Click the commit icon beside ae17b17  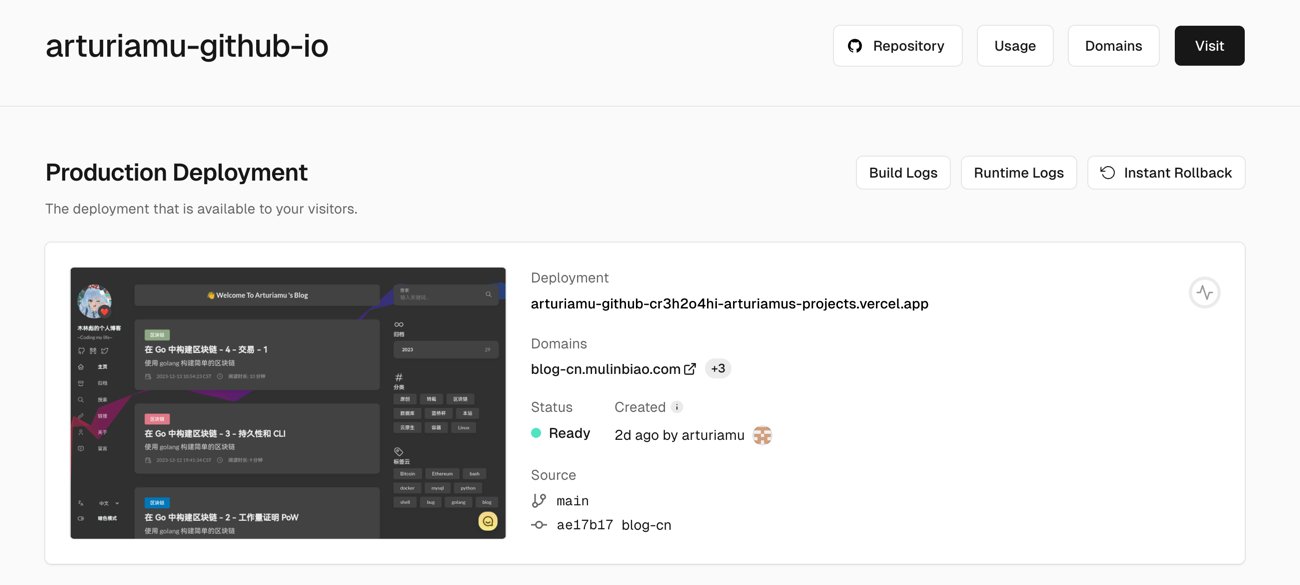click(x=539, y=525)
